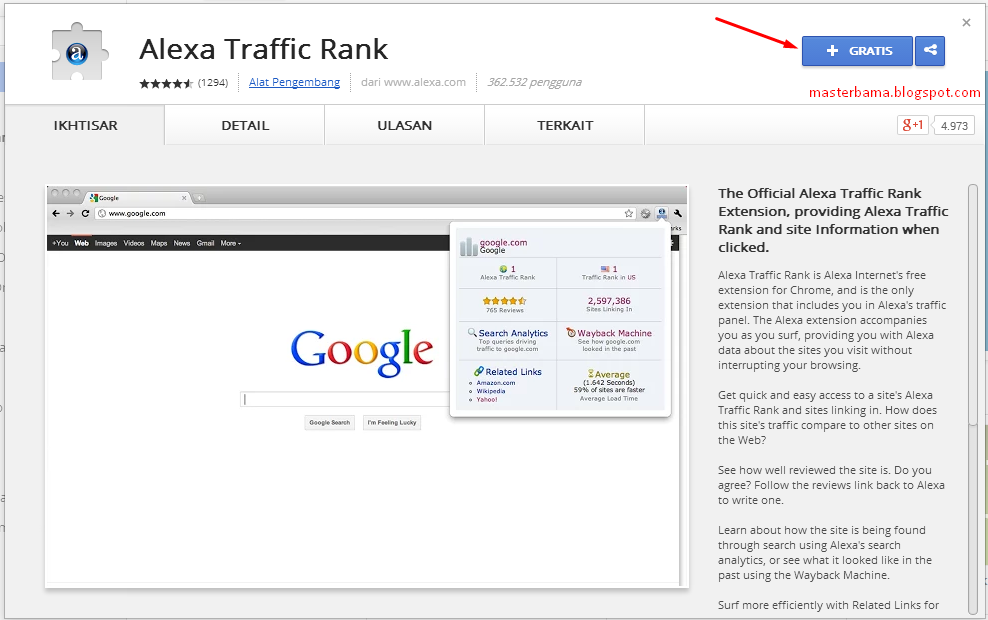Click the Amazon.com related link
988x620 pixels.
click(495, 382)
